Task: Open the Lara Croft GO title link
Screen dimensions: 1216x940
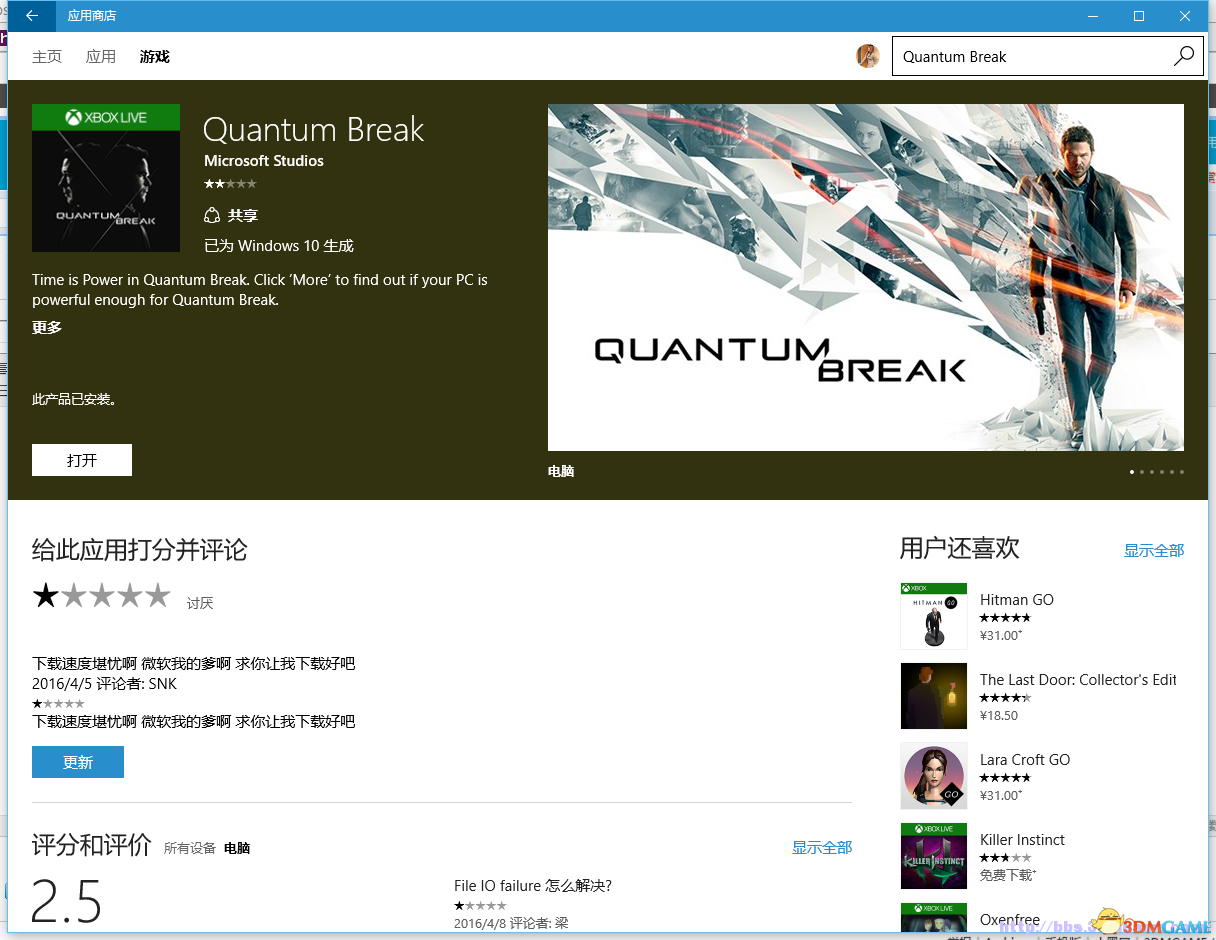Action: pos(1025,760)
